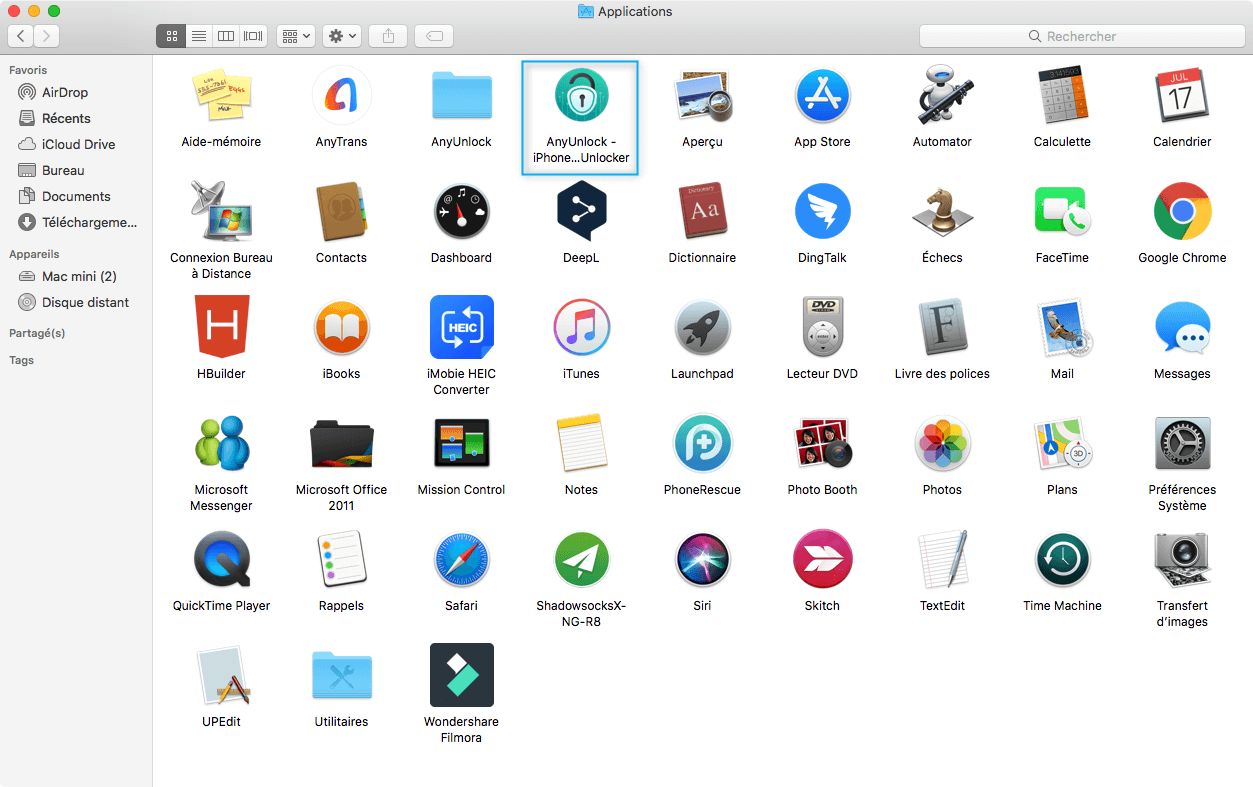Go back with the back arrow
The image size is (1253, 787).
tap(21, 36)
